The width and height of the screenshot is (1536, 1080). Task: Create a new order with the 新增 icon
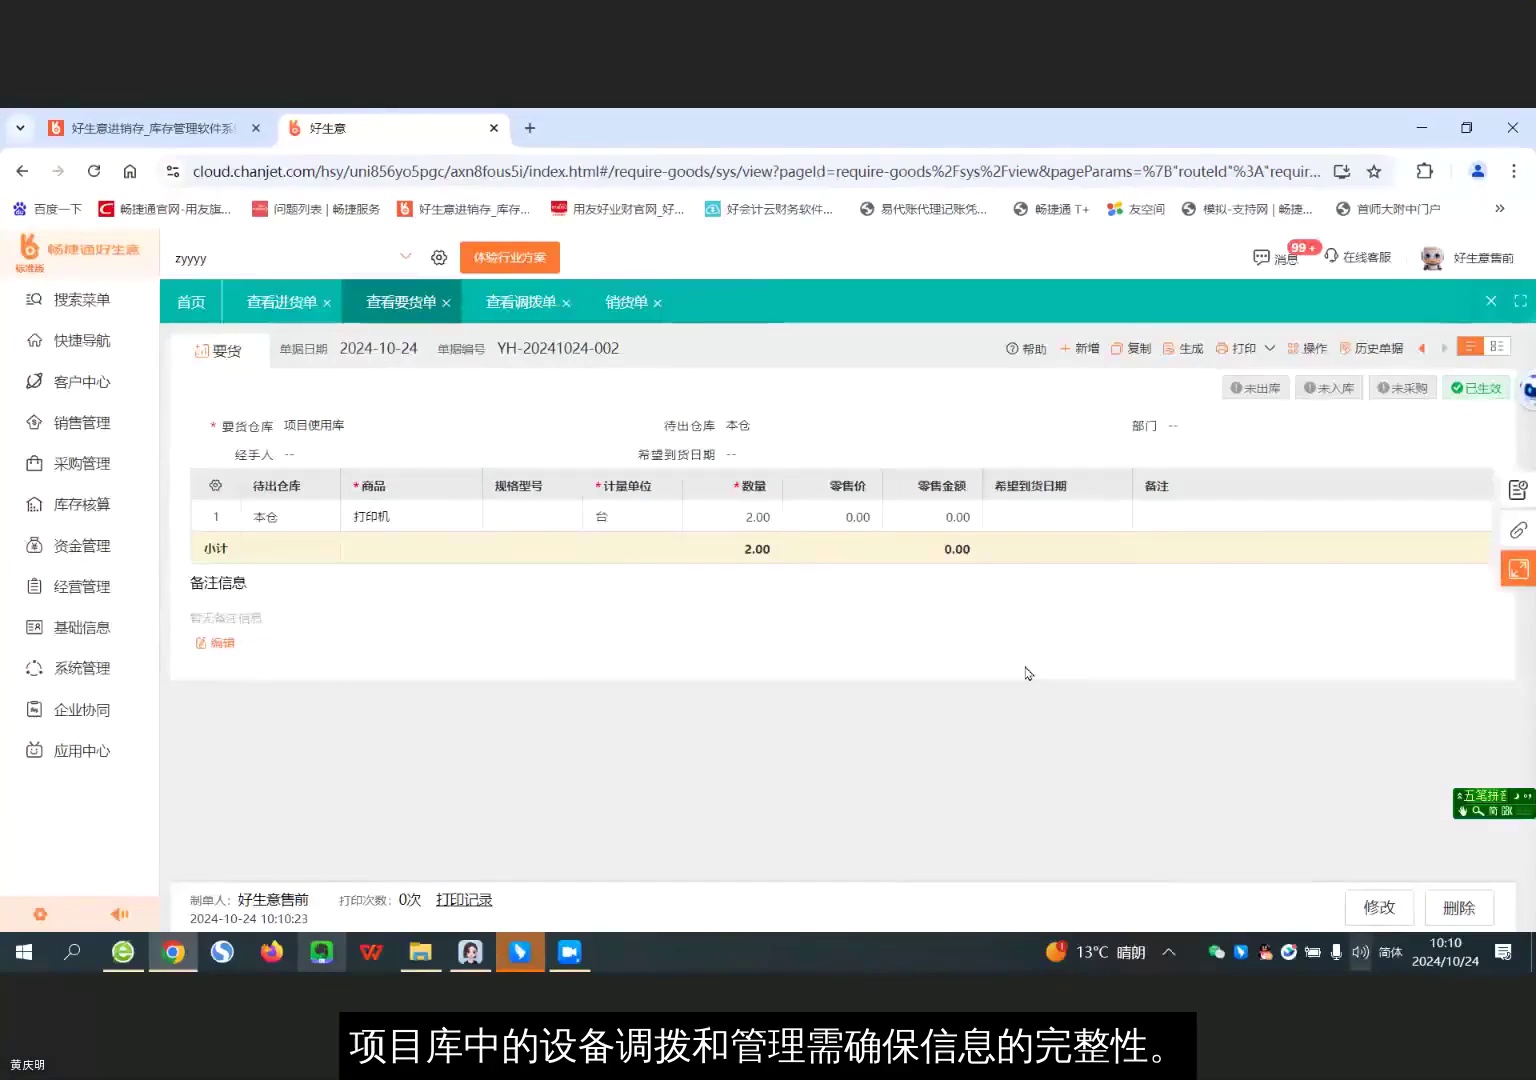[1078, 347]
